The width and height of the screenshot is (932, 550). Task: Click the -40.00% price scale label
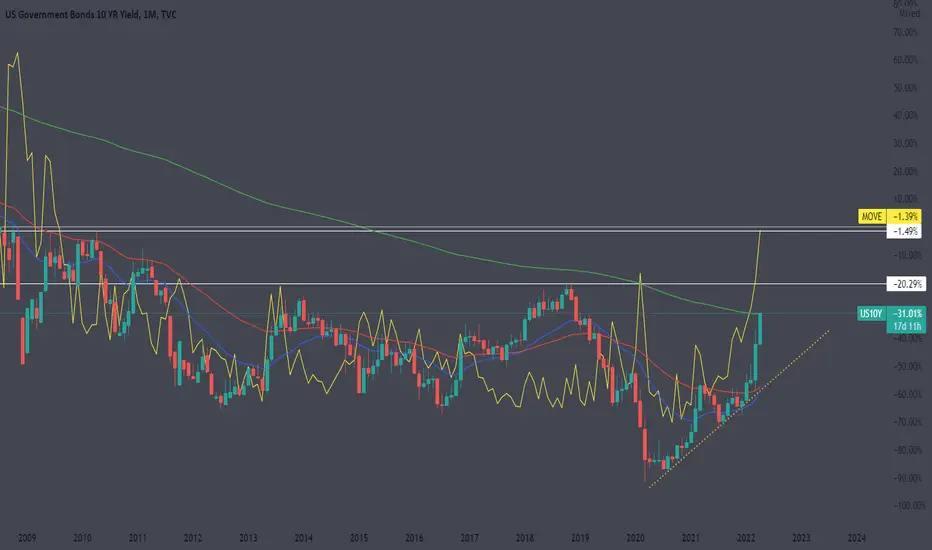(907, 338)
